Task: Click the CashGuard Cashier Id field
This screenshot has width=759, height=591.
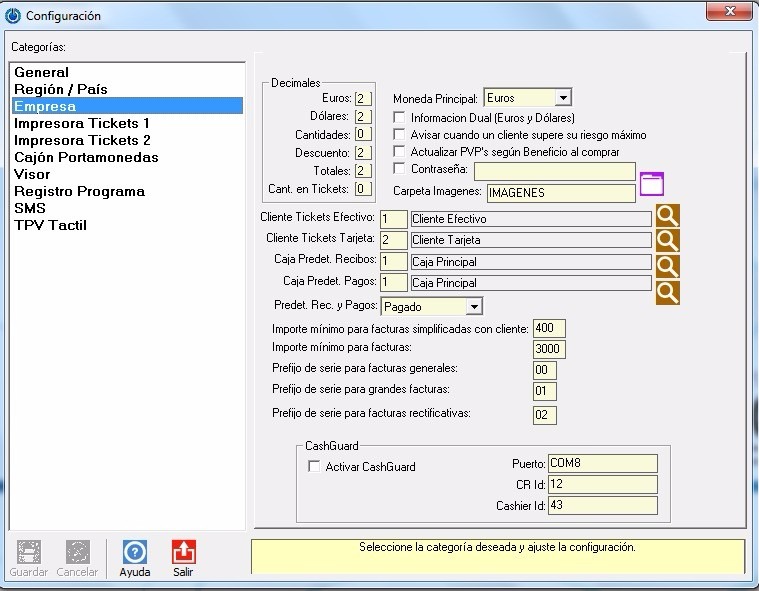Action: [x=603, y=505]
